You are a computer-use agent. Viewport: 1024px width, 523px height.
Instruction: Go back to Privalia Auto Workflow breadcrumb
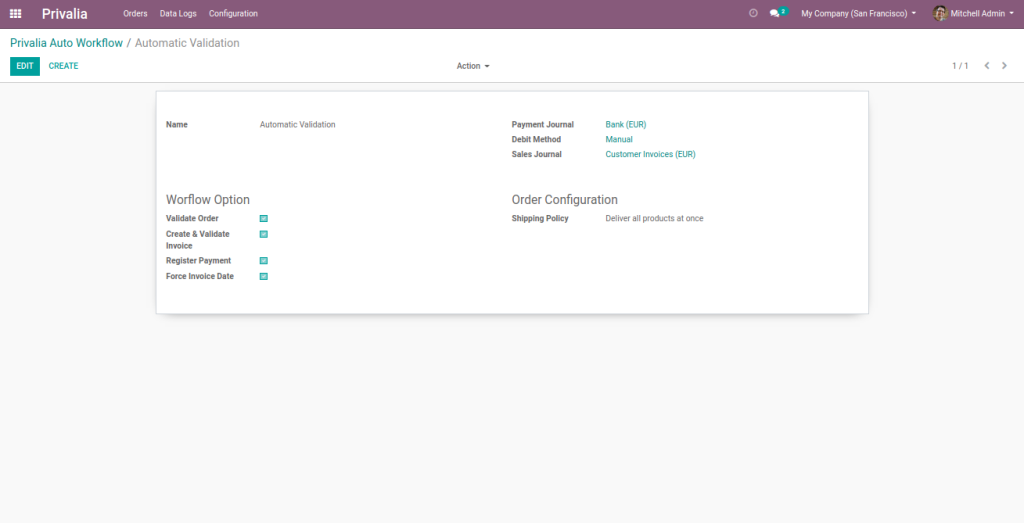[x=67, y=43]
